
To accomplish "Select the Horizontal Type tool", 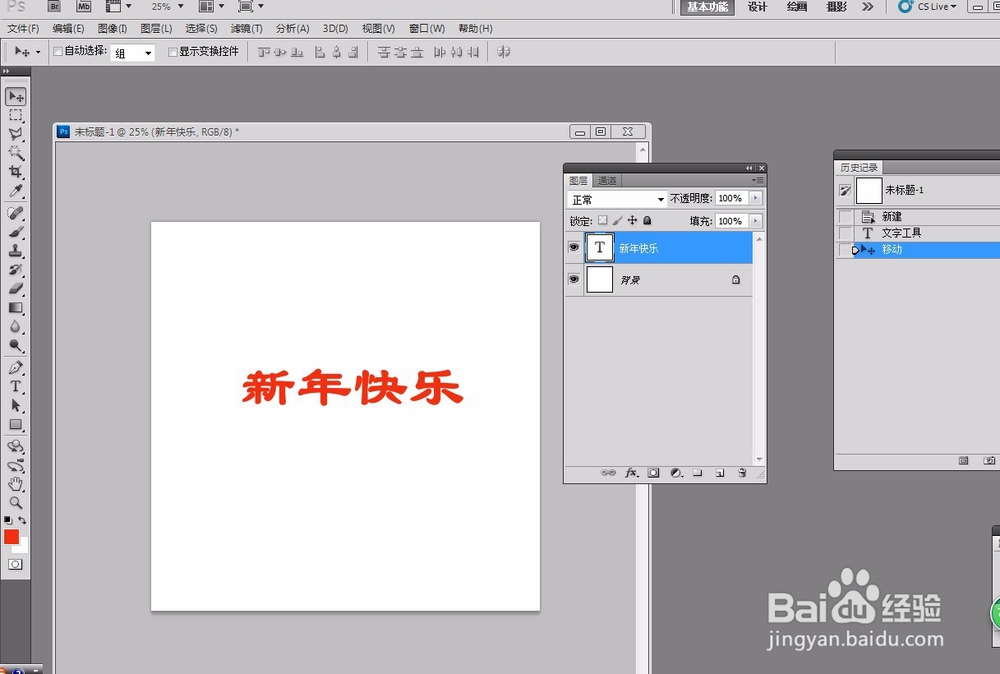I will point(14,382).
